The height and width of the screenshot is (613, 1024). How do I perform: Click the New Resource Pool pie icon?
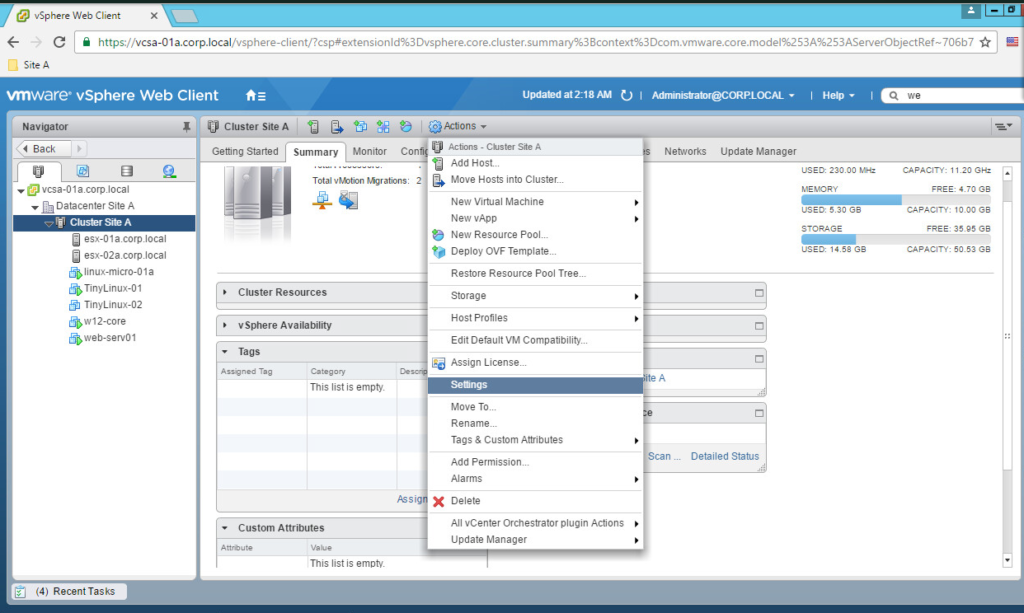(405, 127)
